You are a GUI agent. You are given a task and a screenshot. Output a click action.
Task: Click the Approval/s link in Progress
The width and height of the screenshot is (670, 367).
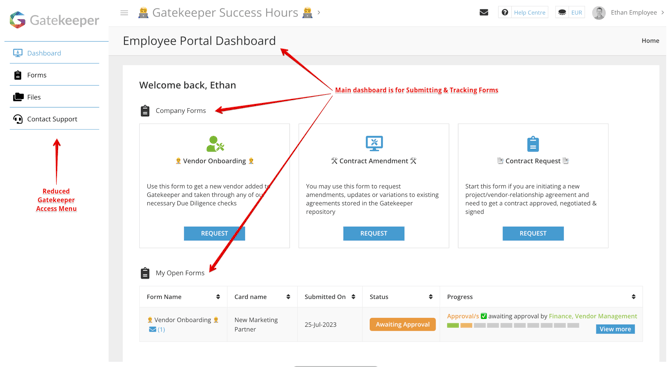[463, 316]
